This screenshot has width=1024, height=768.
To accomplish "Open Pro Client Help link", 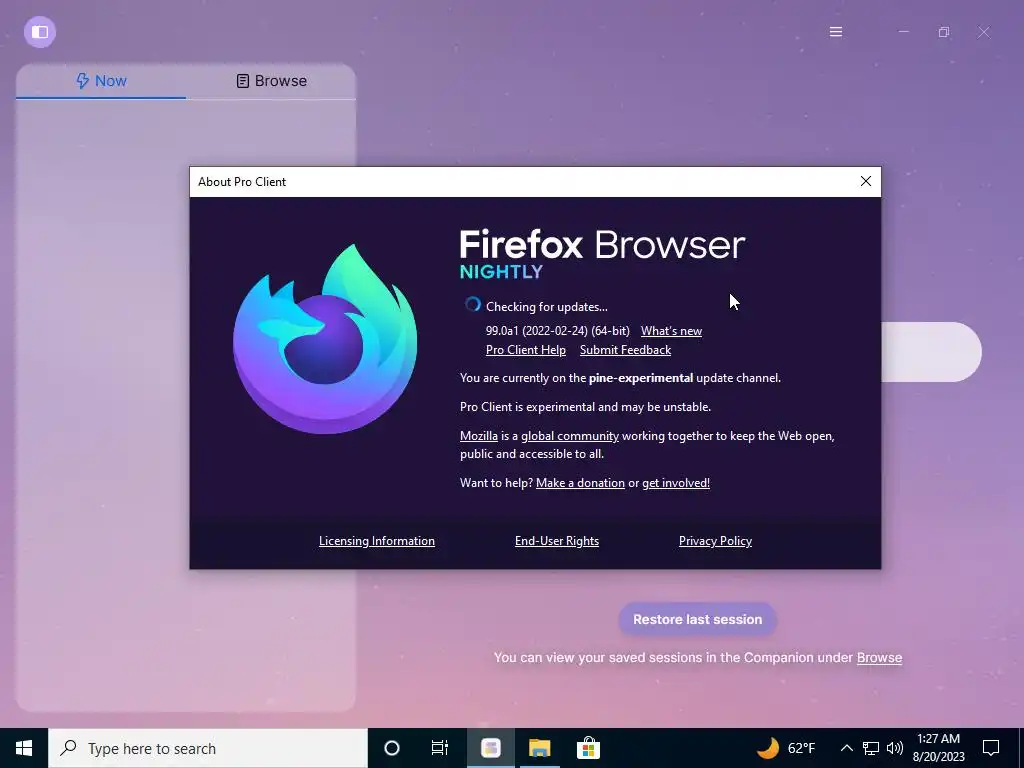I will pos(526,350).
